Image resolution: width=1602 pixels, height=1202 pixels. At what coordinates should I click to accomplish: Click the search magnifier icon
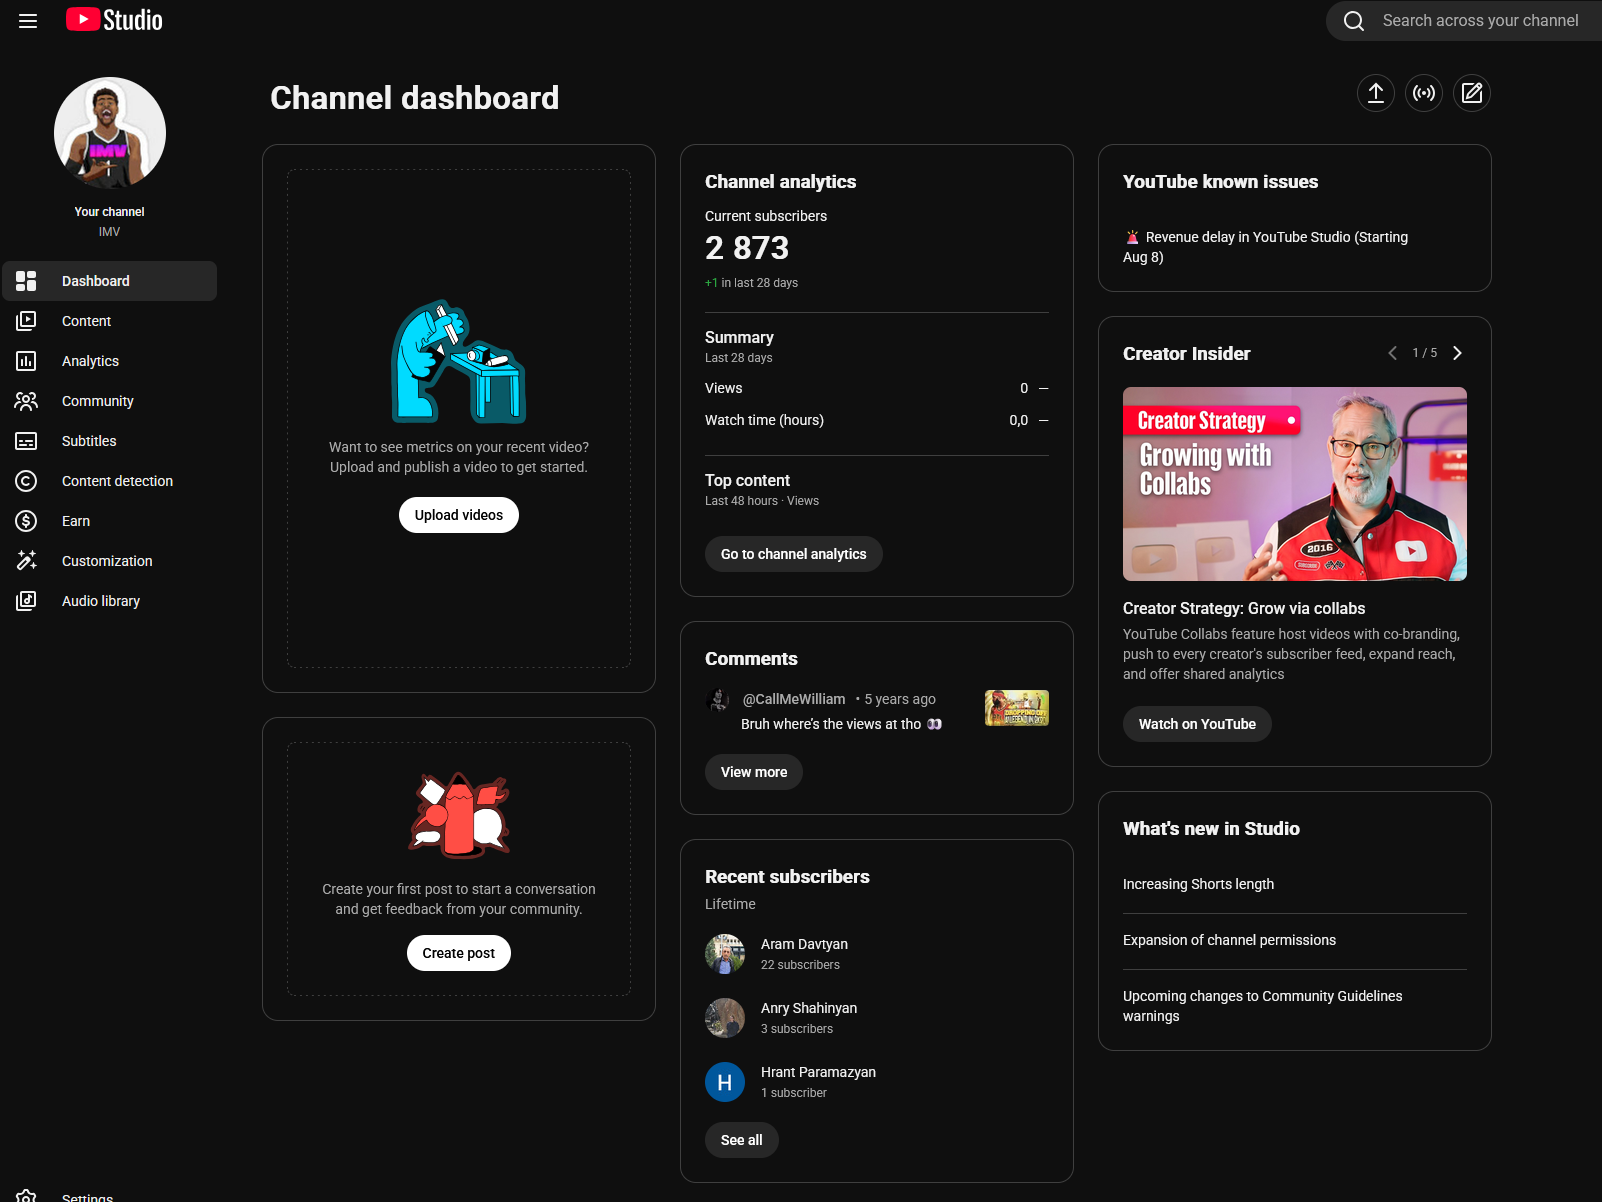click(x=1354, y=21)
